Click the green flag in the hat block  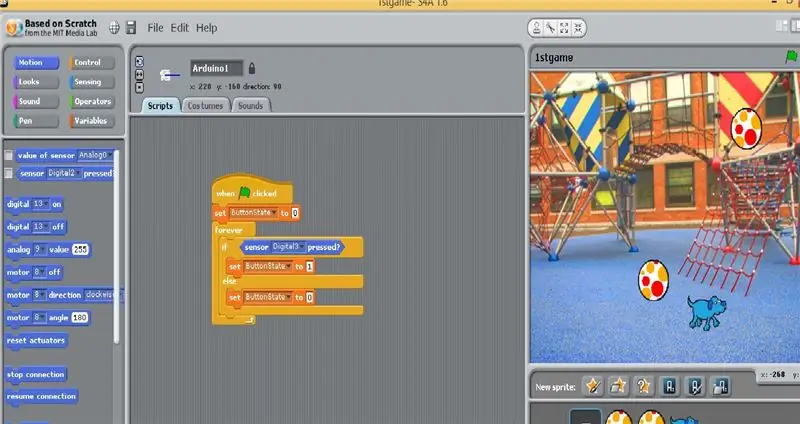tap(245, 192)
